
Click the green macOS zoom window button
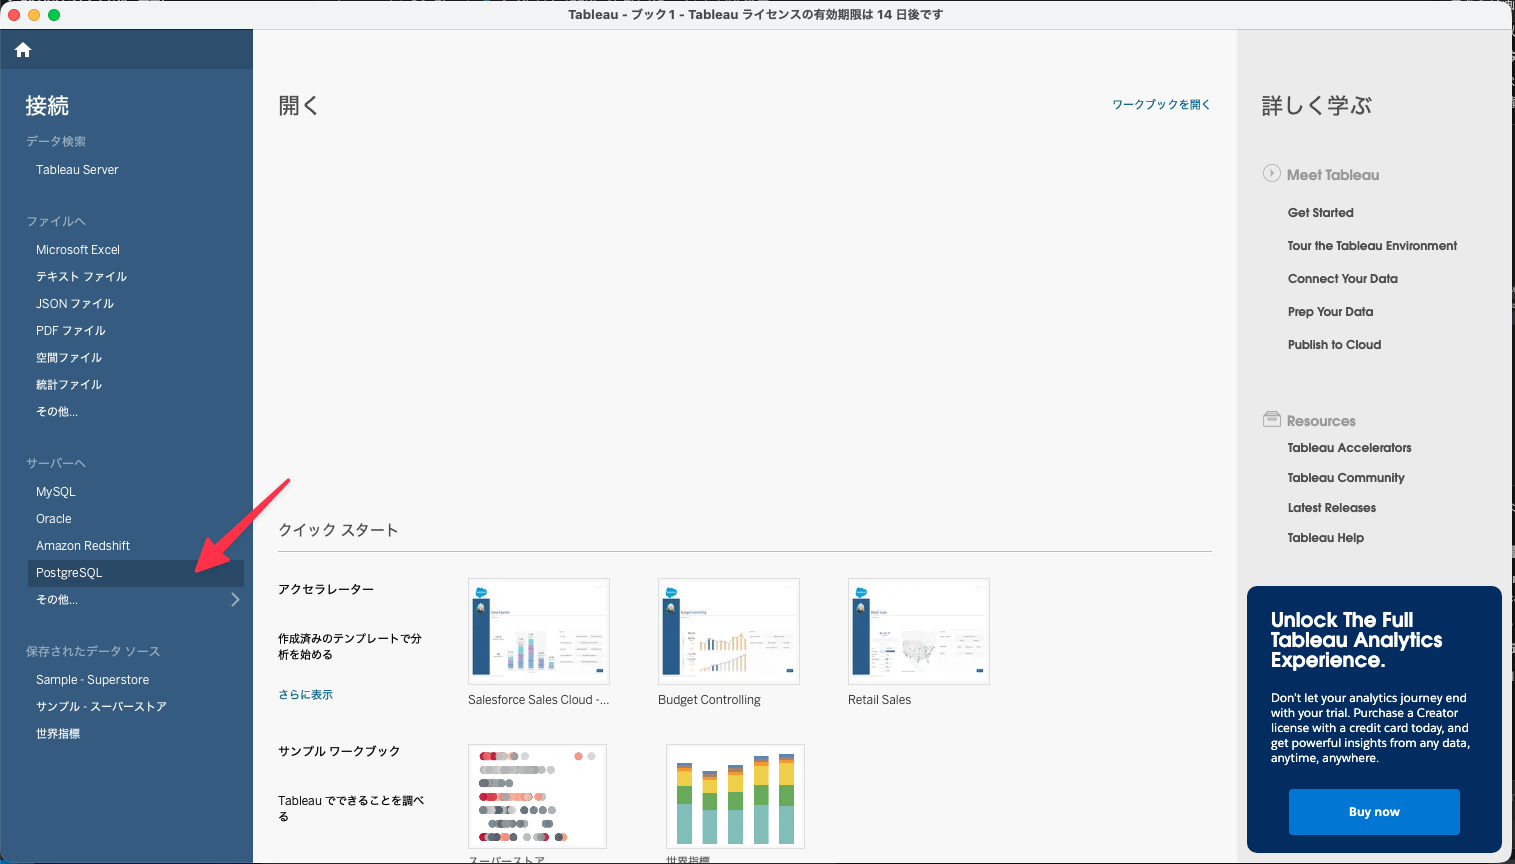54,15
